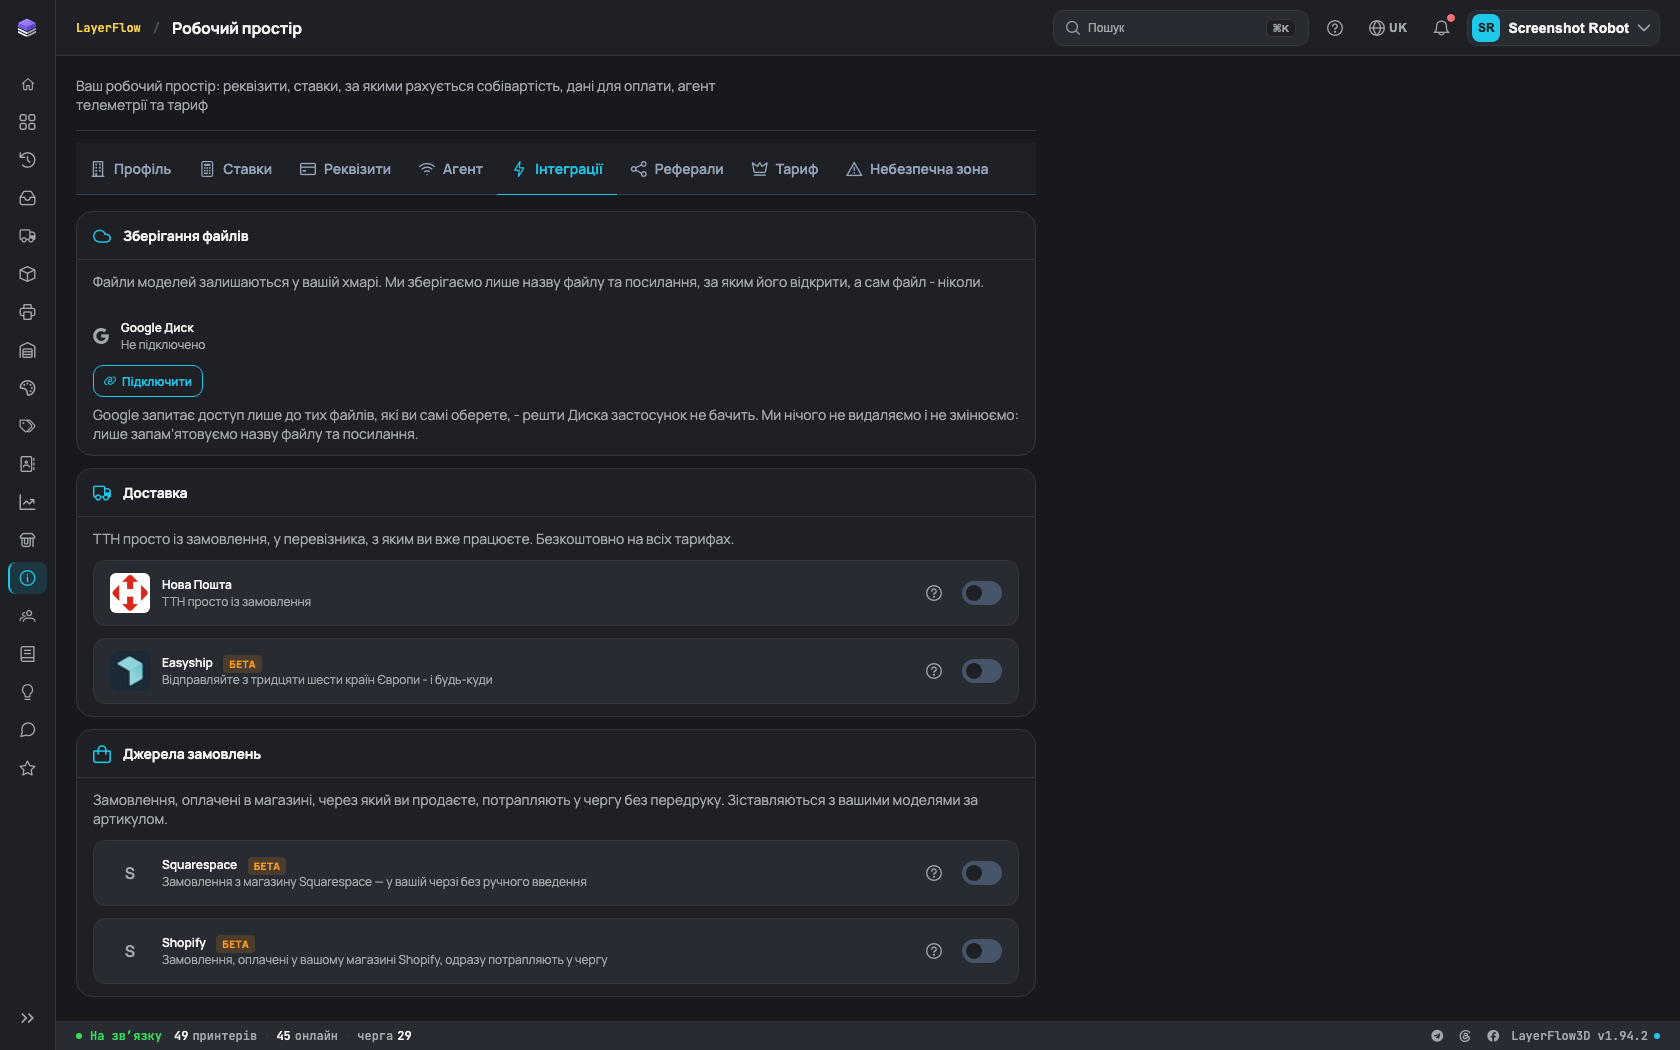The height and width of the screenshot is (1050, 1680).
Task: Open the Telegram icon in status bar
Action: pyautogui.click(x=1437, y=1036)
